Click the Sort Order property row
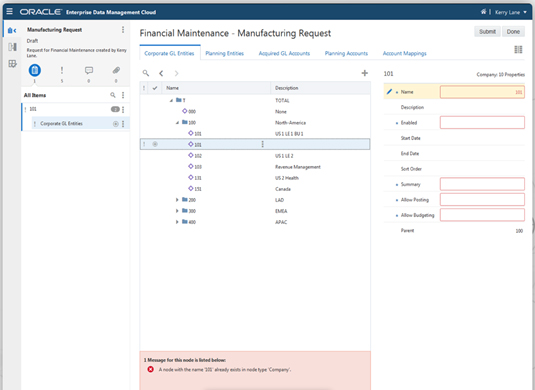The image size is (535, 390). click(454, 169)
